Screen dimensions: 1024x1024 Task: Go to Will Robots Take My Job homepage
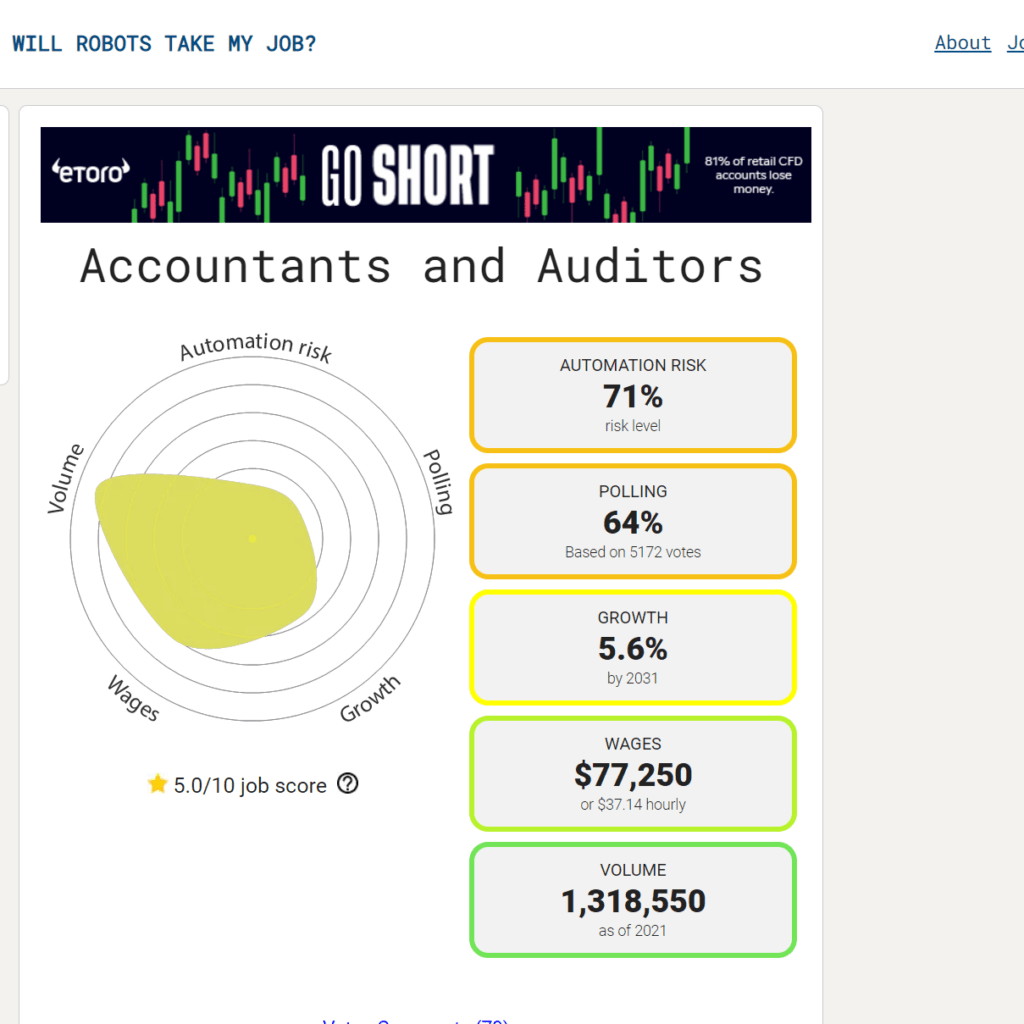164,44
